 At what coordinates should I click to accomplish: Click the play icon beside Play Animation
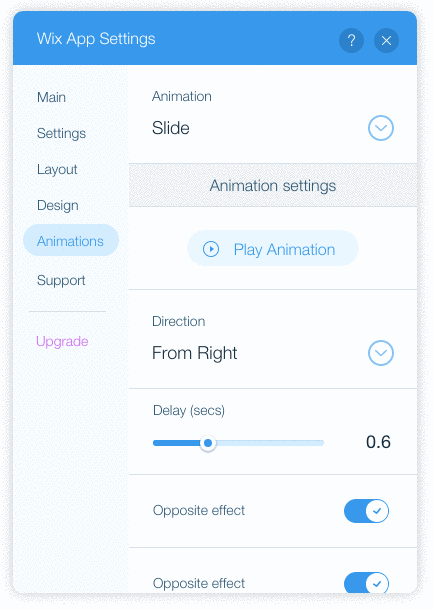211,249
